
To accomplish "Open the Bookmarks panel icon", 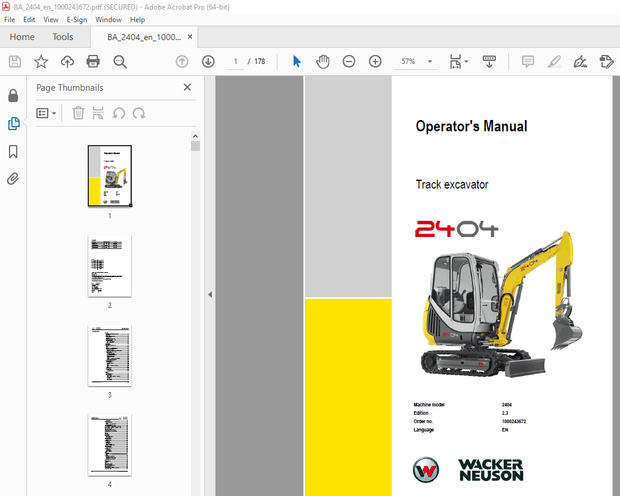I will click(x=13, y=151).
